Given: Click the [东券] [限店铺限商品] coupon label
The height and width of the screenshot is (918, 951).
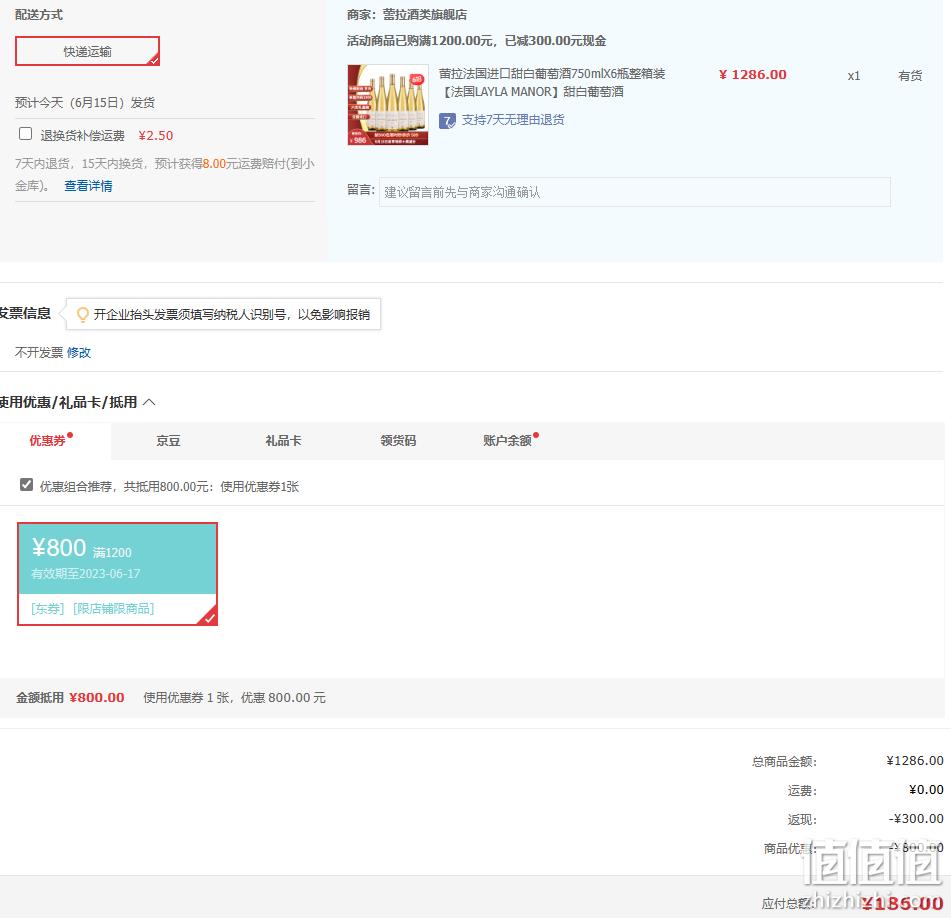Looking at the screenshot, I should pos(92,608).
